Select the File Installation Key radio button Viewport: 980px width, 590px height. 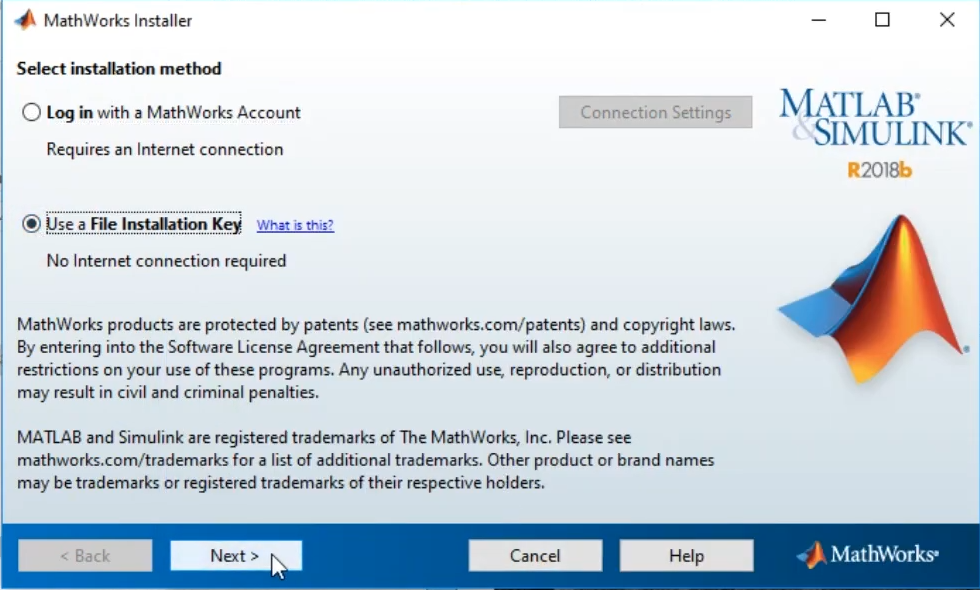pos(32,224)
